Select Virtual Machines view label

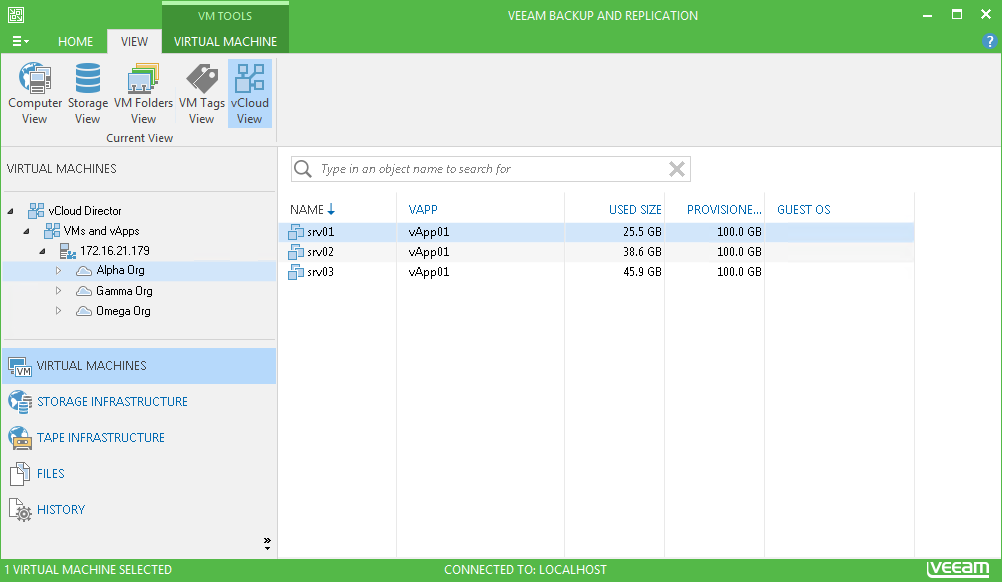click(x=91, y=365)
